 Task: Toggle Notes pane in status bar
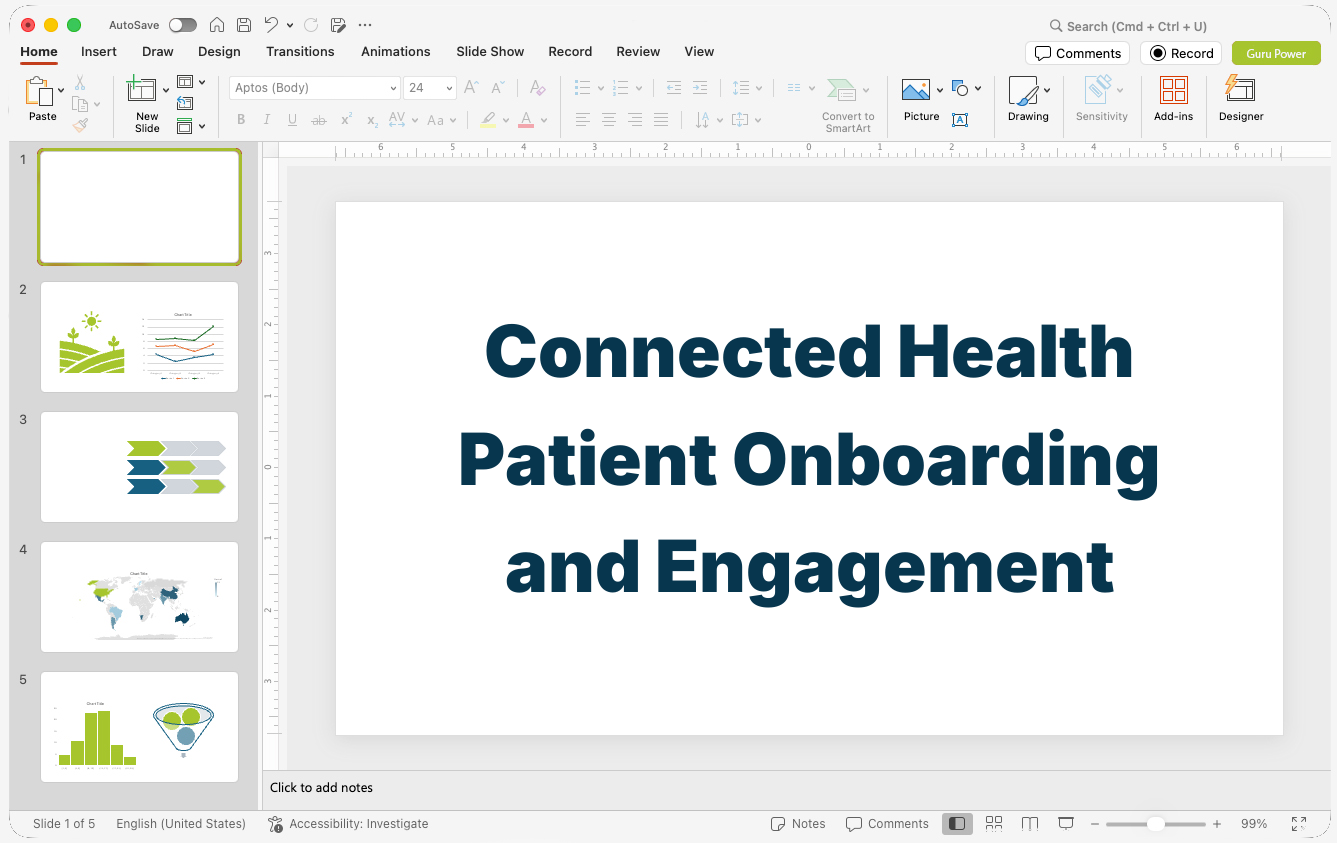[798, 824]
